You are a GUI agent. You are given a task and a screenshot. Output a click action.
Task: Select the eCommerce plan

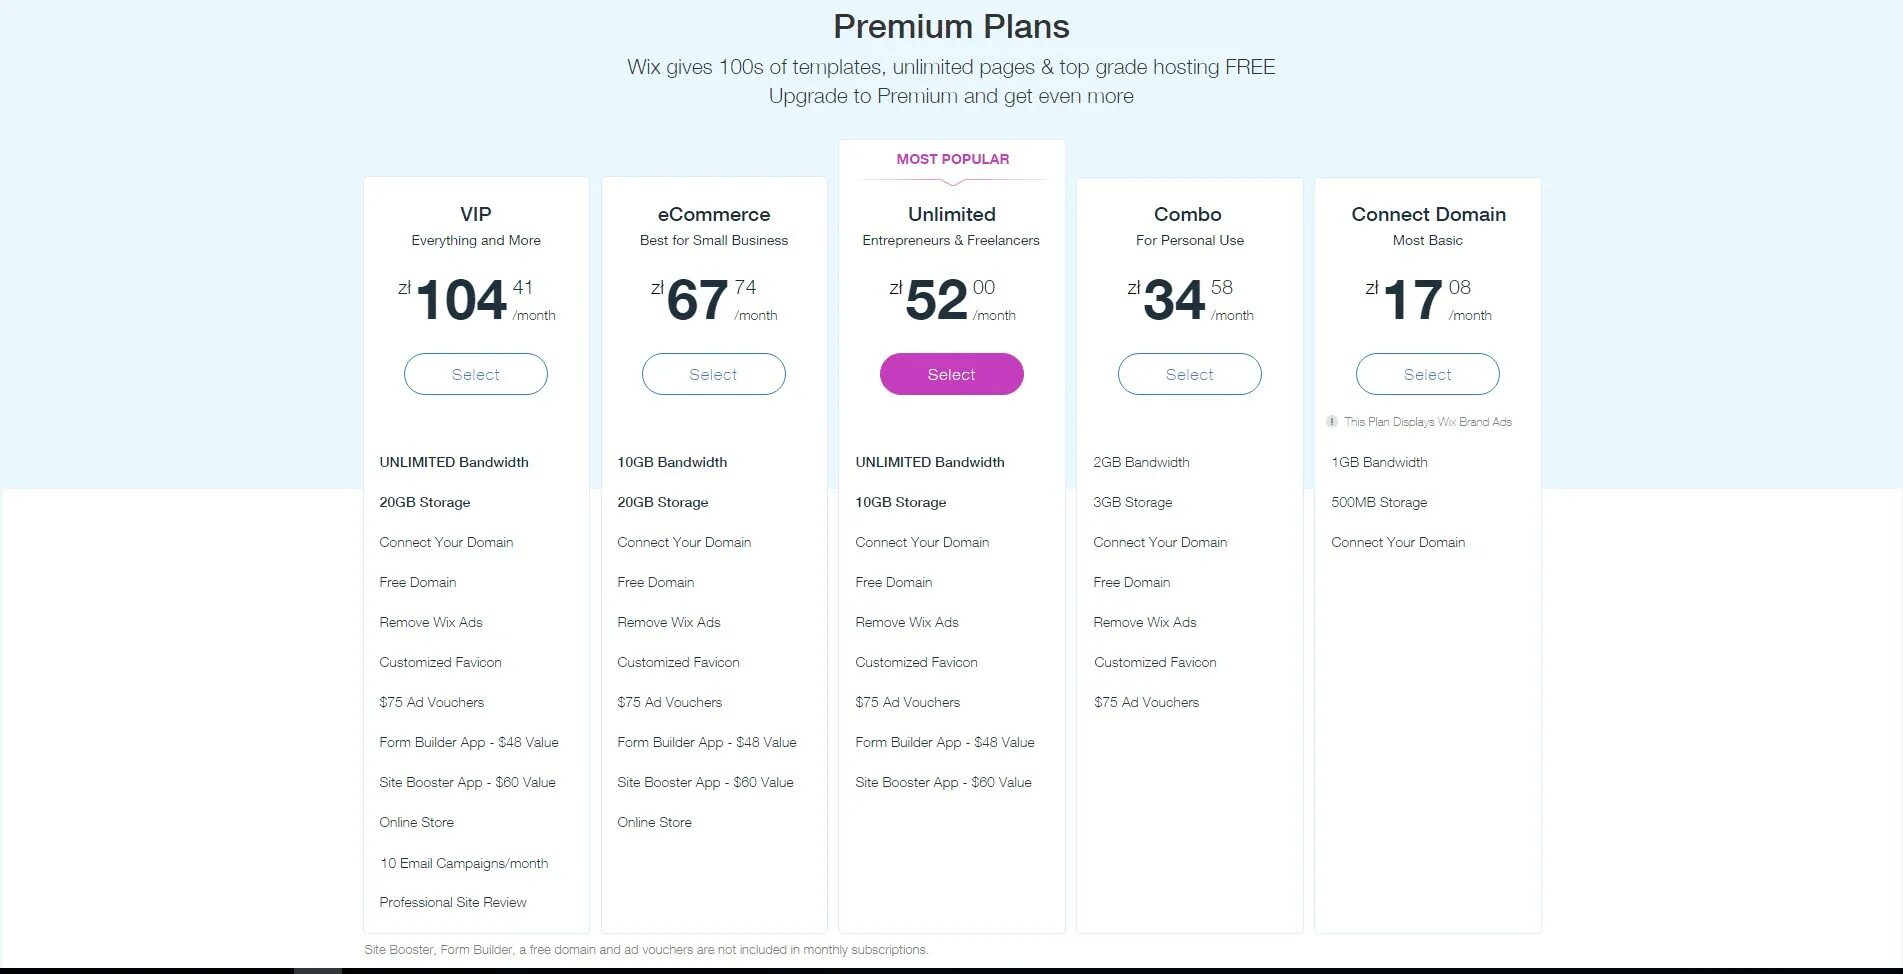point(714,374)
